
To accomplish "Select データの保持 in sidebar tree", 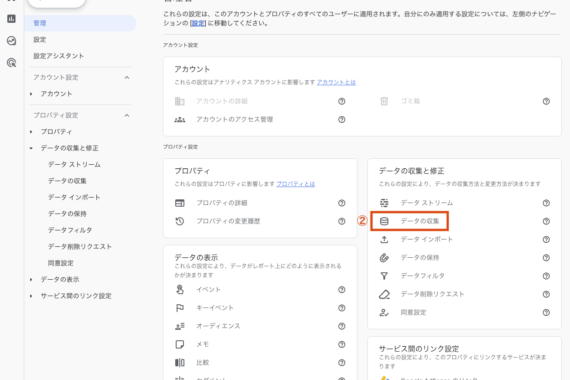I will (67, 214).
